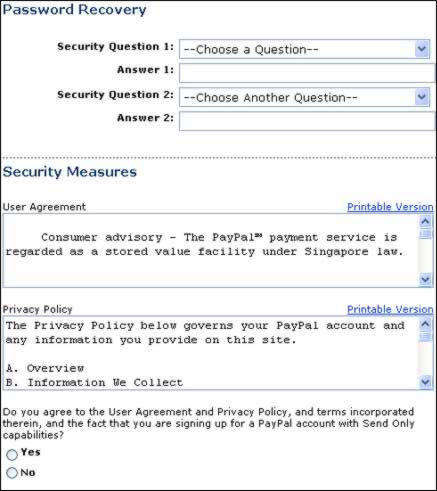The width and height of the screenshot is (437, 491).
Task: Click the arrow on Choose a Question combo
Action: coord(422,49)
